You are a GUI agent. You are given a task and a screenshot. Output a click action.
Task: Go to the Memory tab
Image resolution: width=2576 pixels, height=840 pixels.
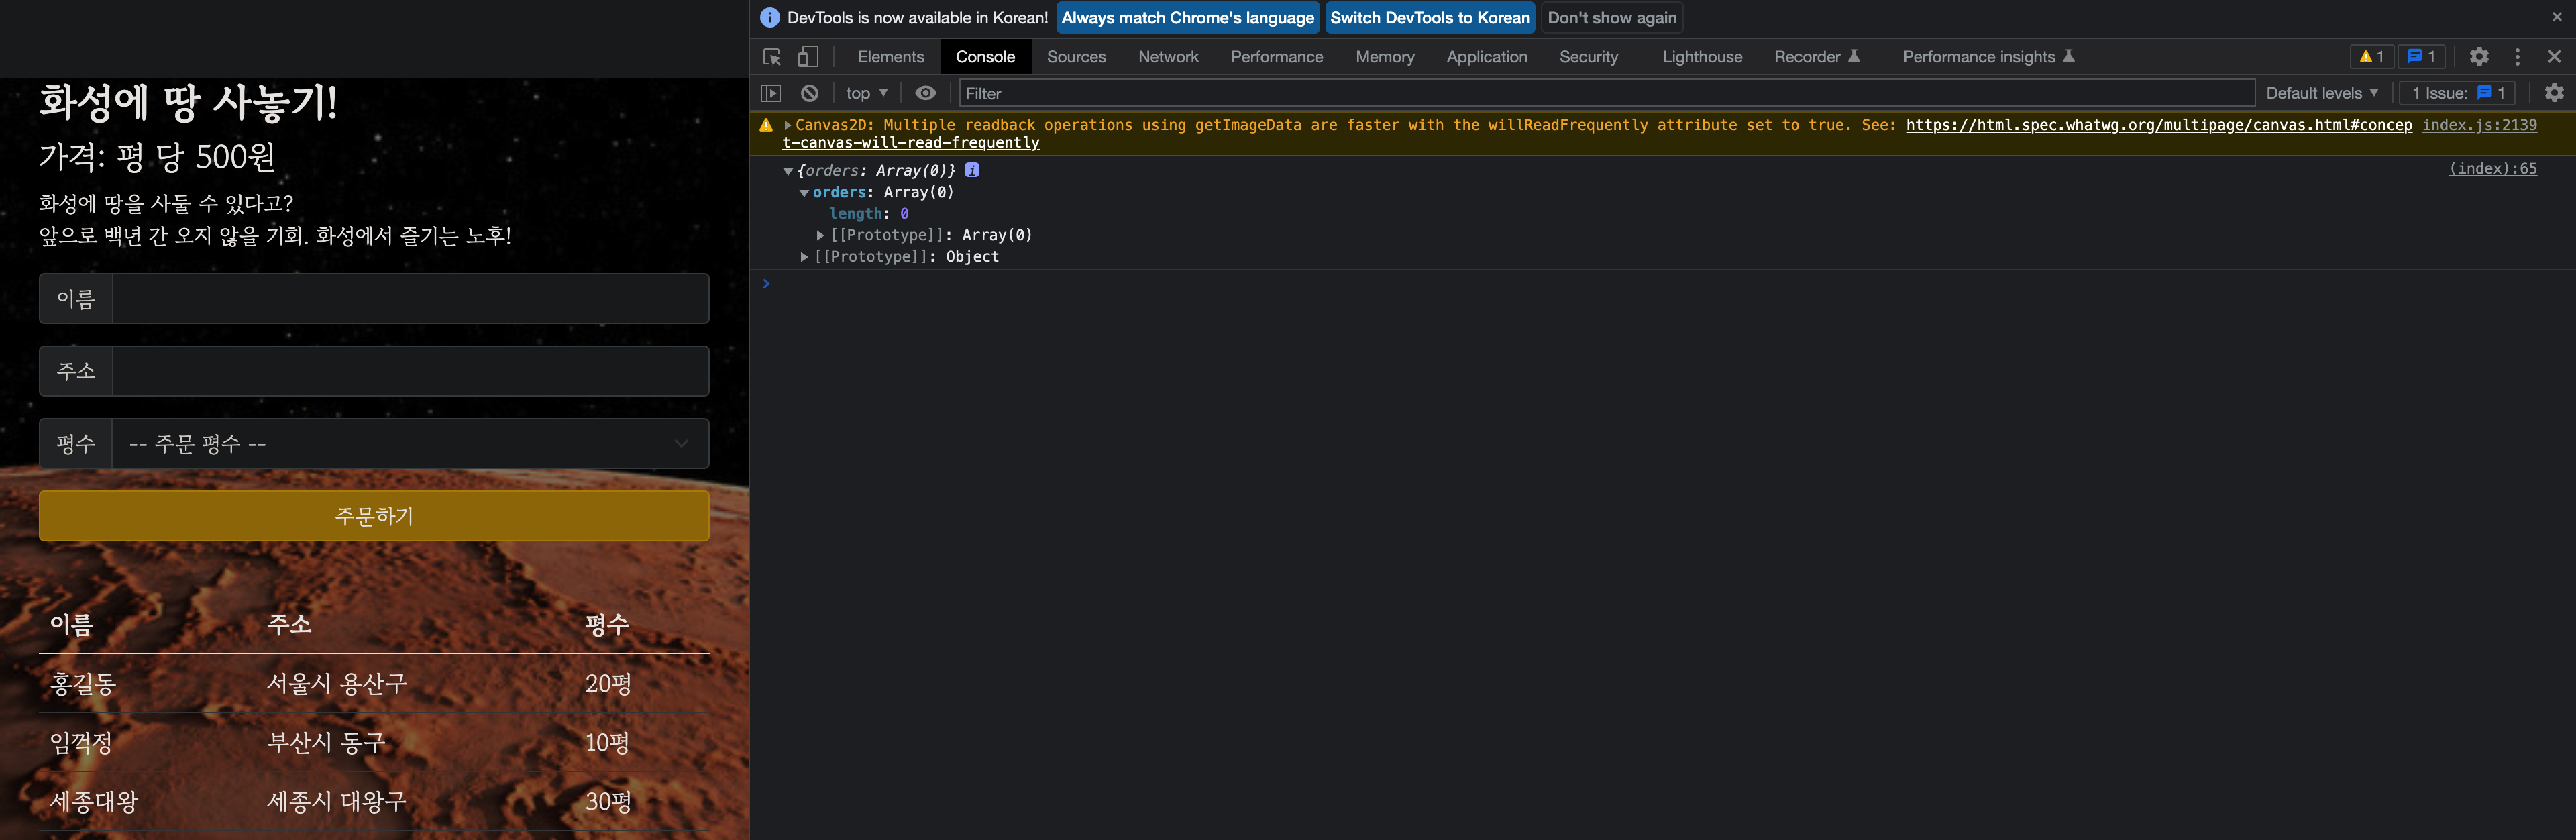tap(1385, 57)
